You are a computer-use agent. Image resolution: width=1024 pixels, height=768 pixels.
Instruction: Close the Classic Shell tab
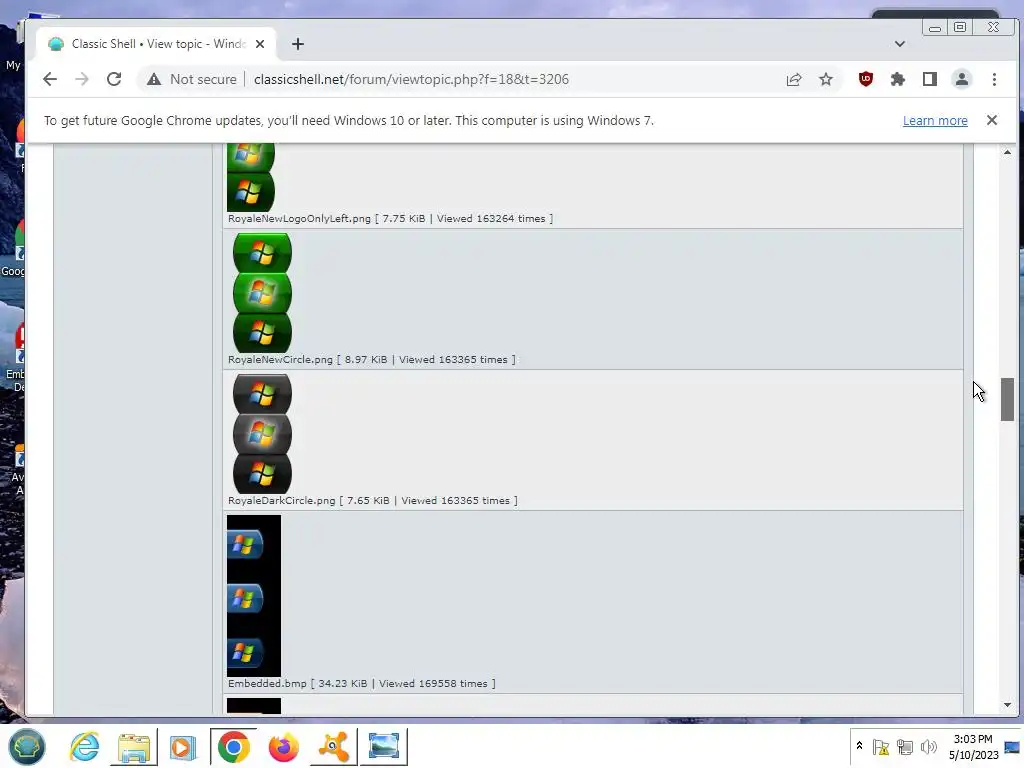[x=260, y=44]
